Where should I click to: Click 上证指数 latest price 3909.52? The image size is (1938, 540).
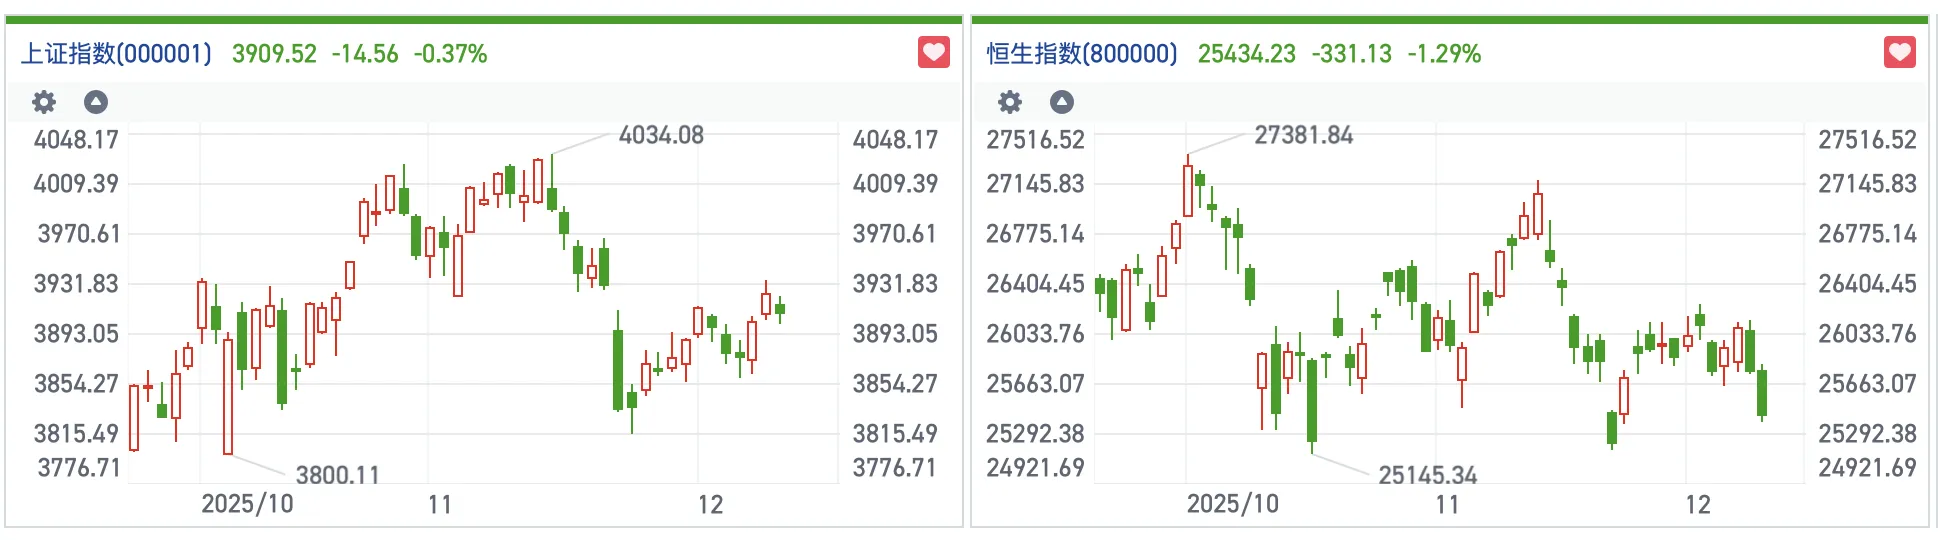click(274, 54)
